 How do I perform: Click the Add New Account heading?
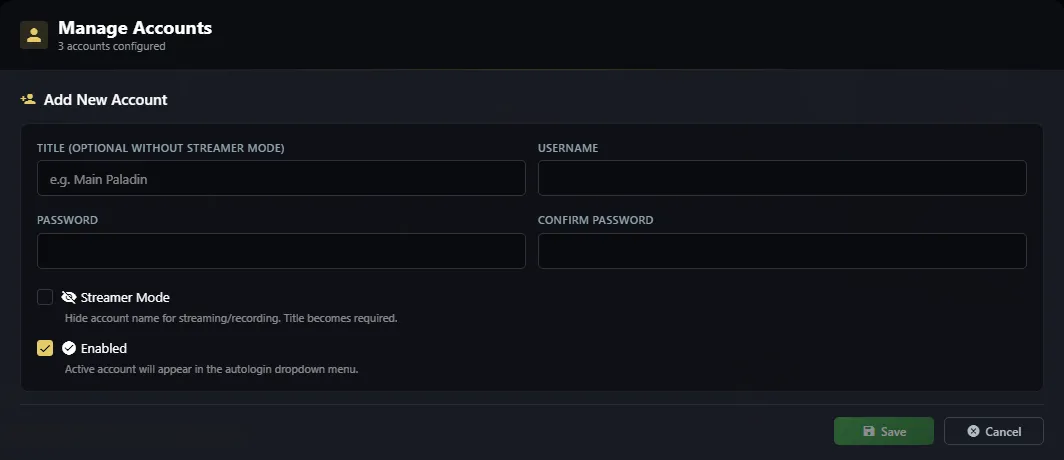[105, 100]
